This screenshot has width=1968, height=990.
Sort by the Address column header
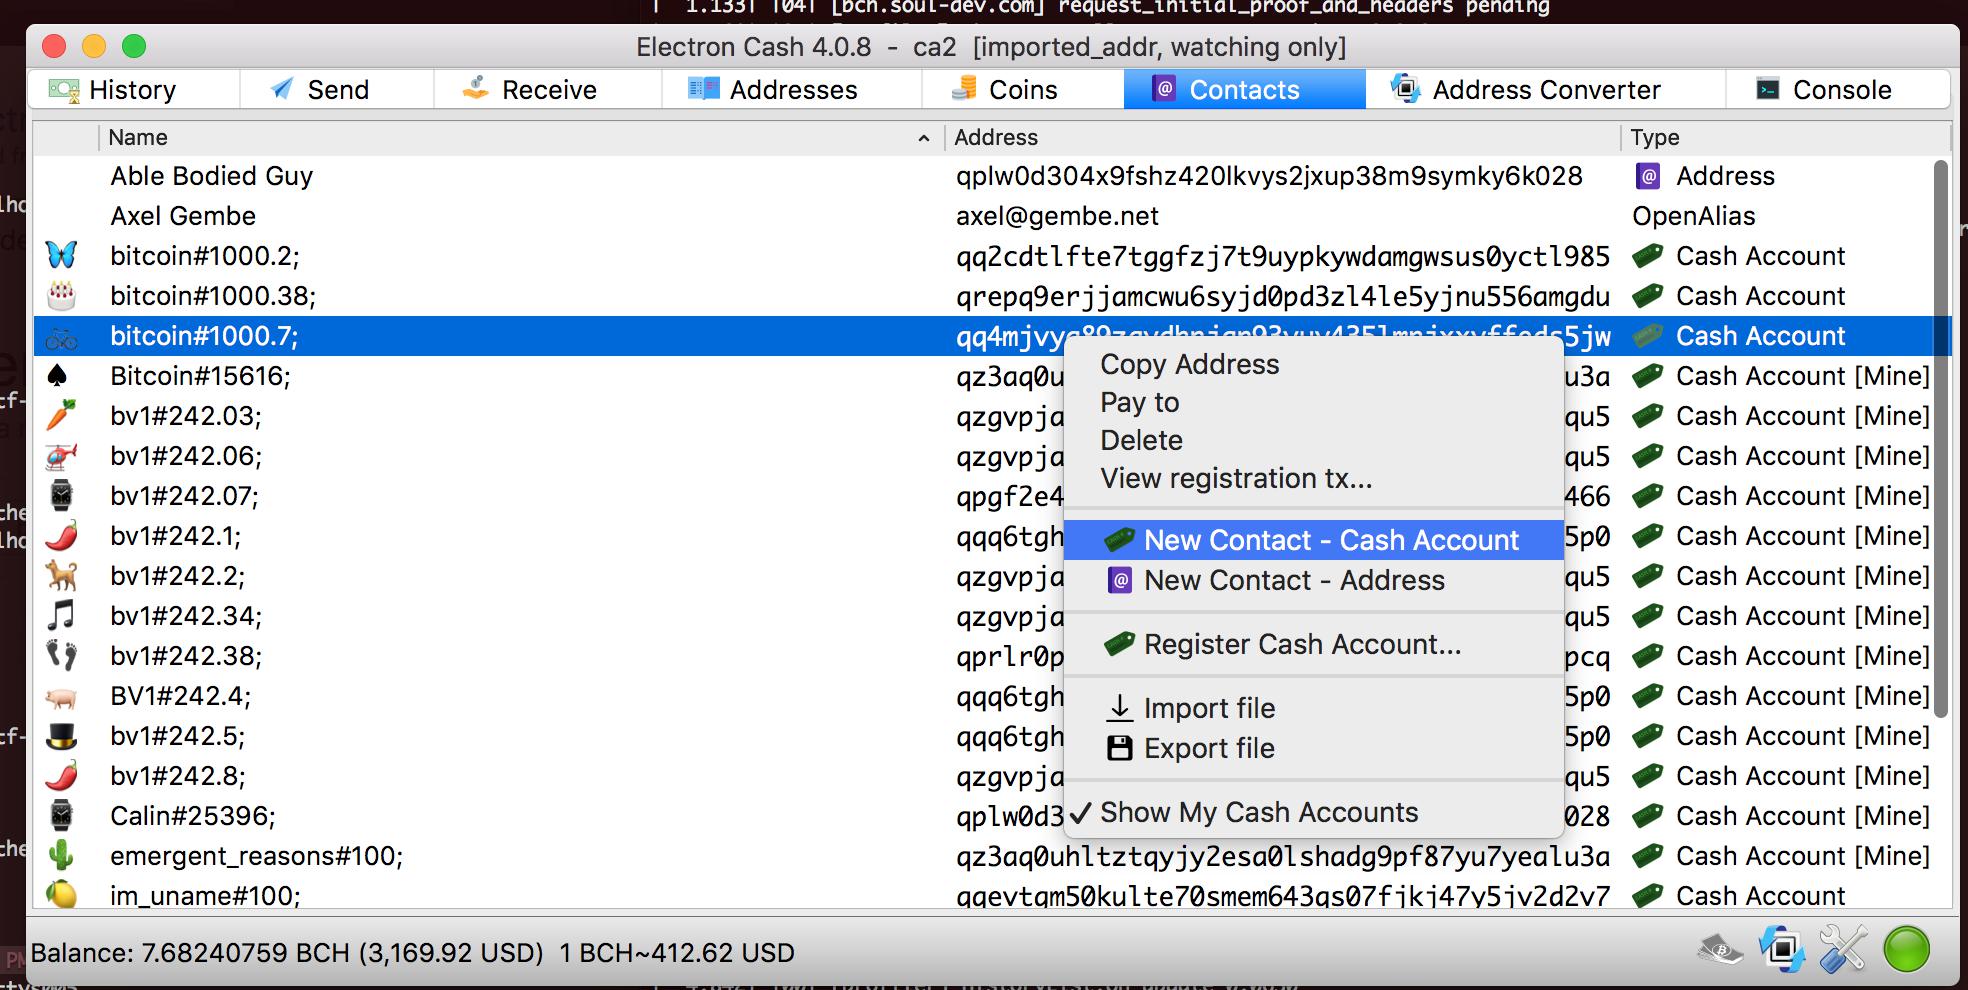[x=1282, y=138]
